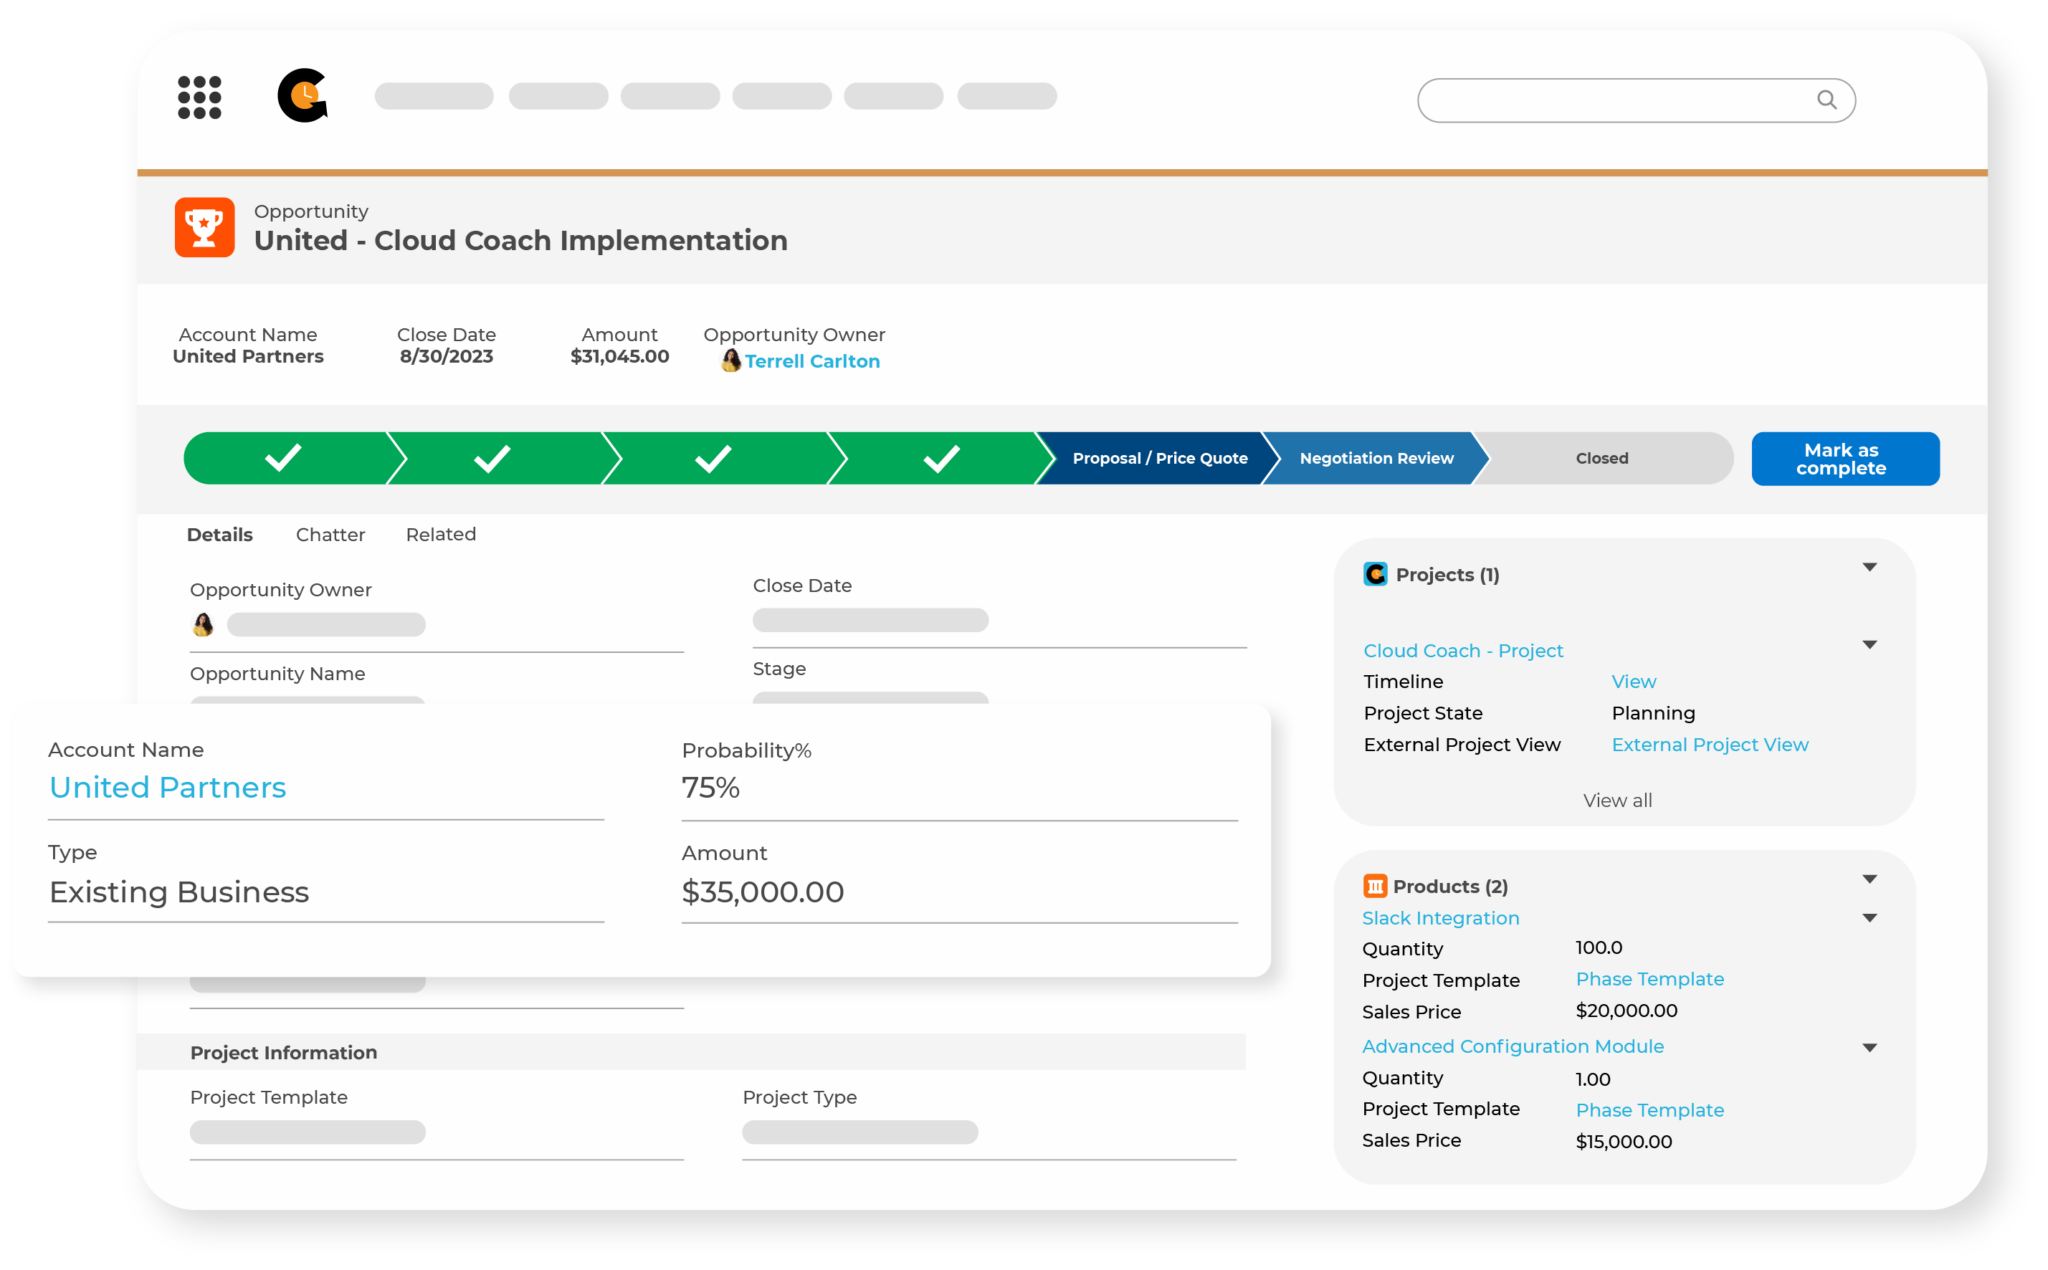
Task: Click the Products panel orange icon
Action: click(1375, 886)
